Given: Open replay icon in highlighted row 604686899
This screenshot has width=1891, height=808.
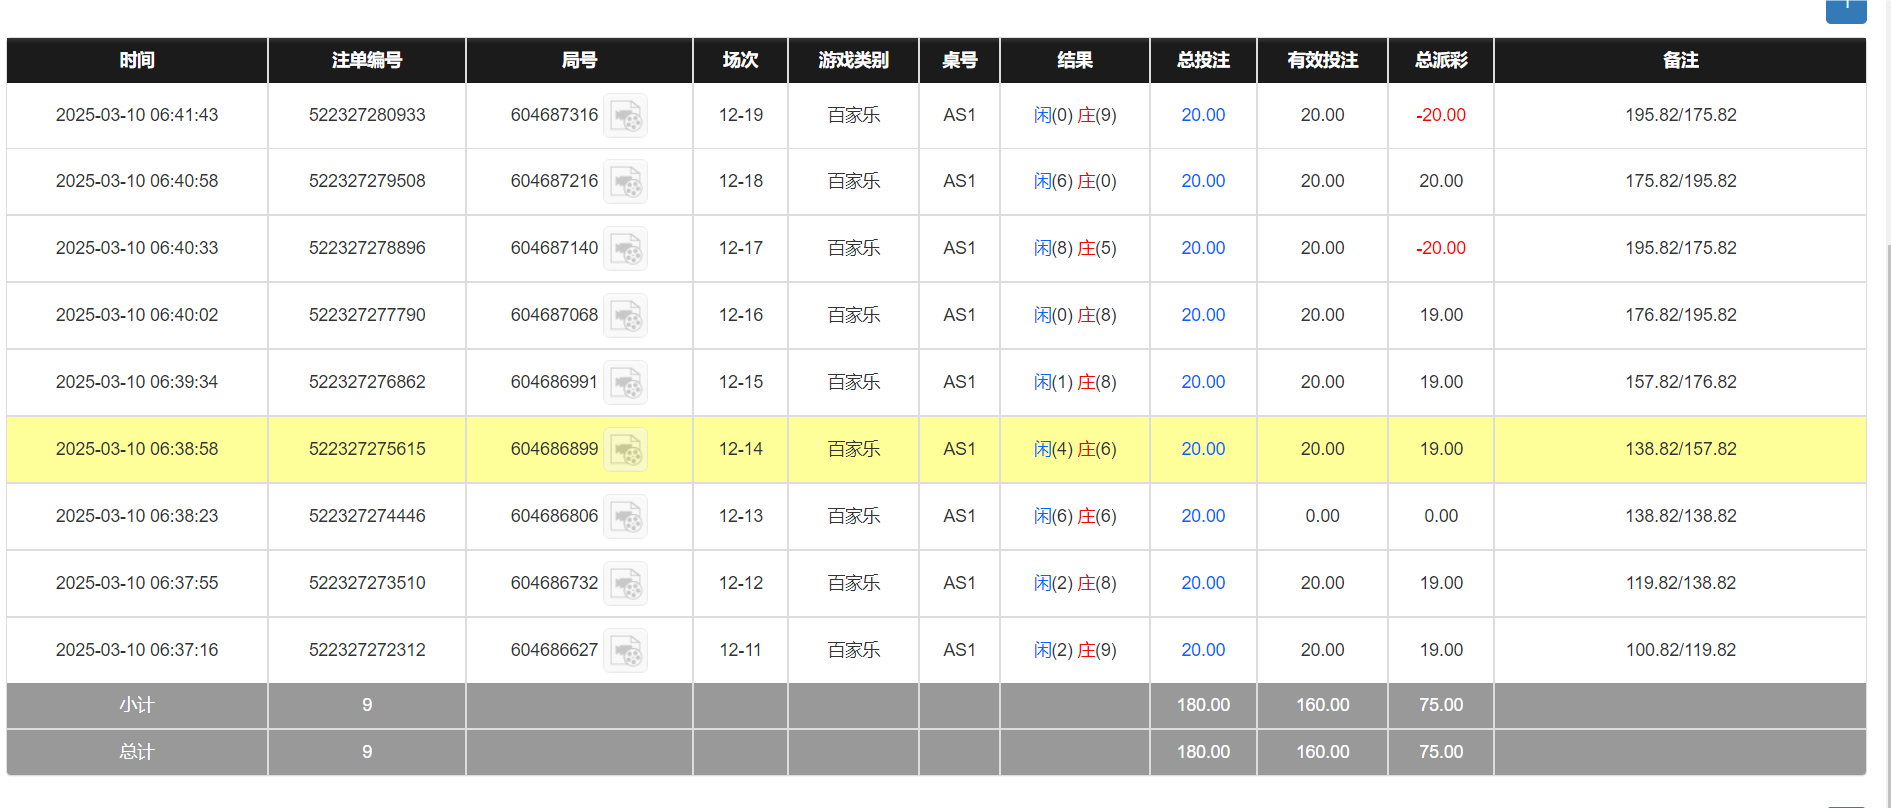Looking at the screenshot, I should point(626,450).
